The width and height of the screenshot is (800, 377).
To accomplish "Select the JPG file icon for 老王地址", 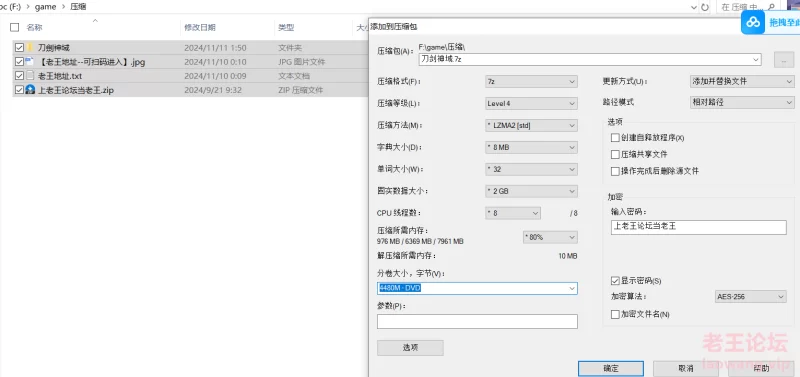I will (30, 62).
